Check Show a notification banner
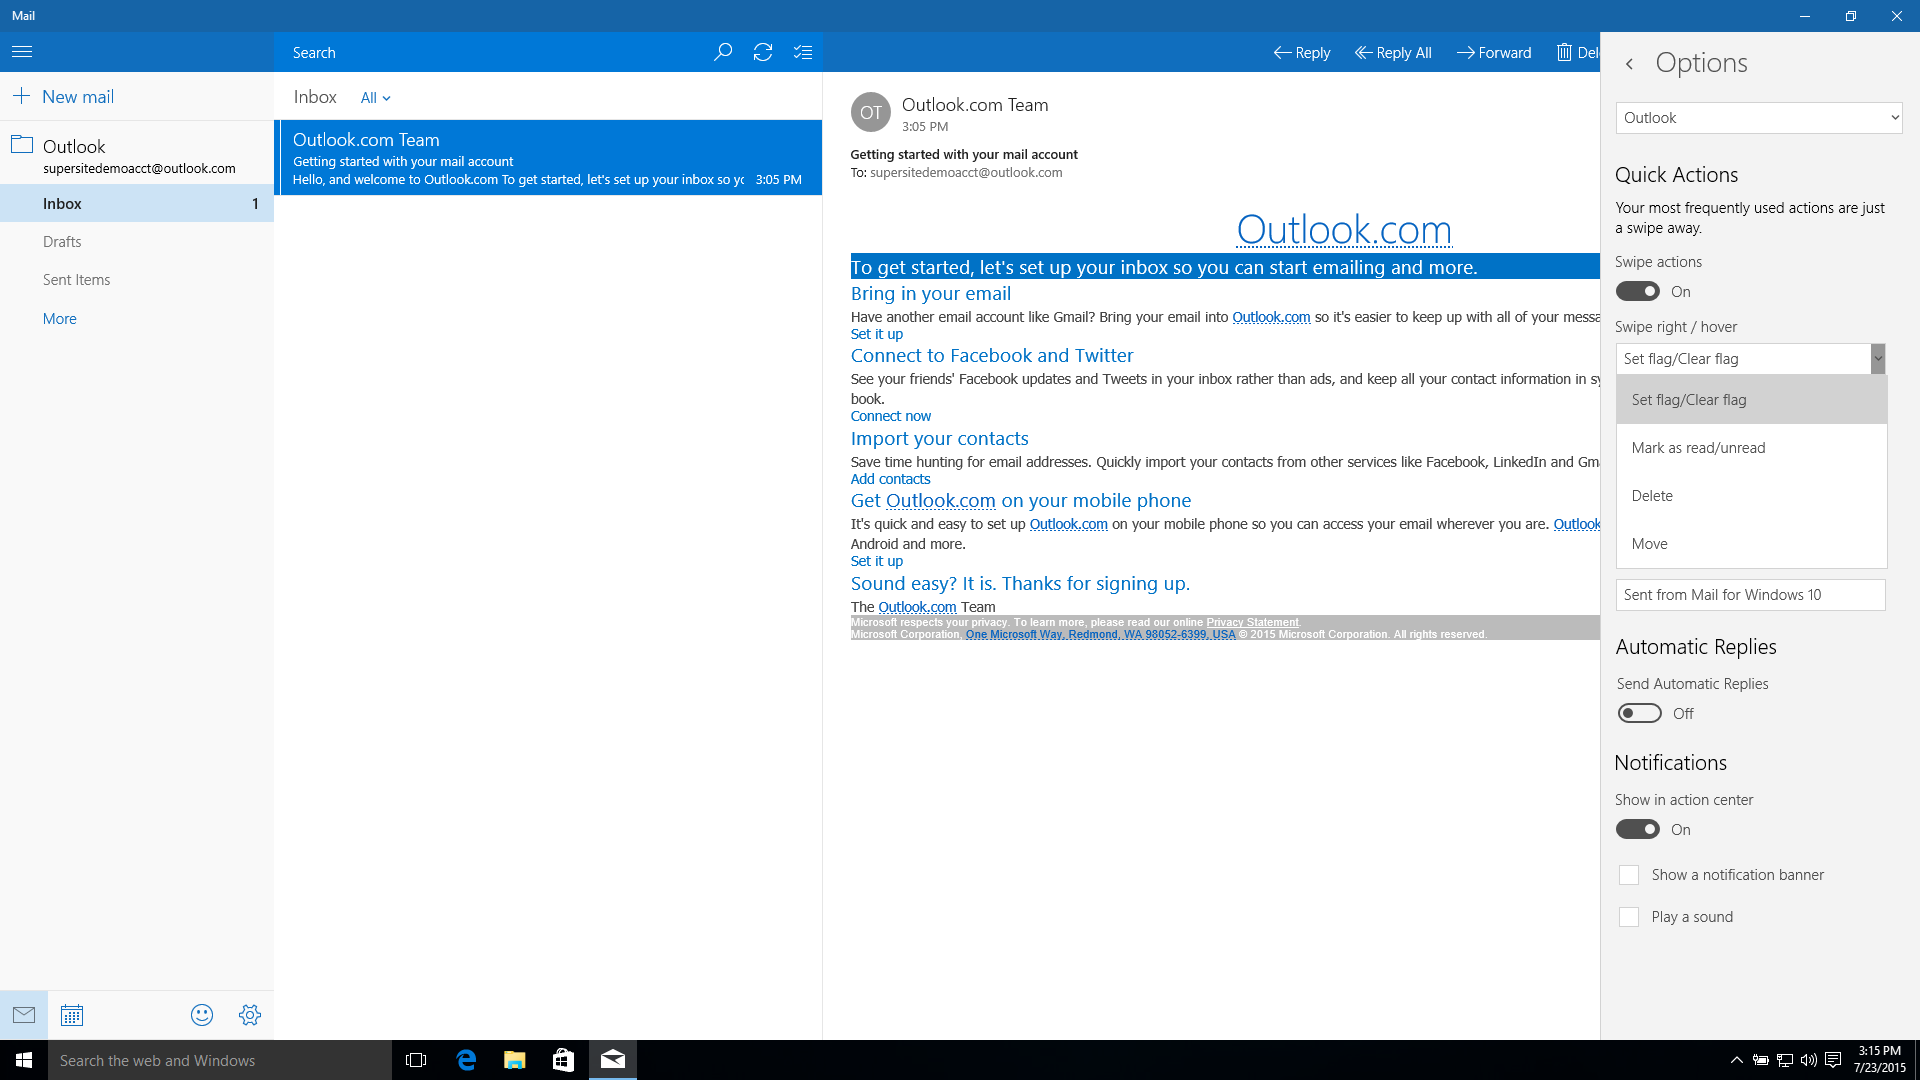This screenshot has height=1080, width=1920. [x=1629, y=875]
